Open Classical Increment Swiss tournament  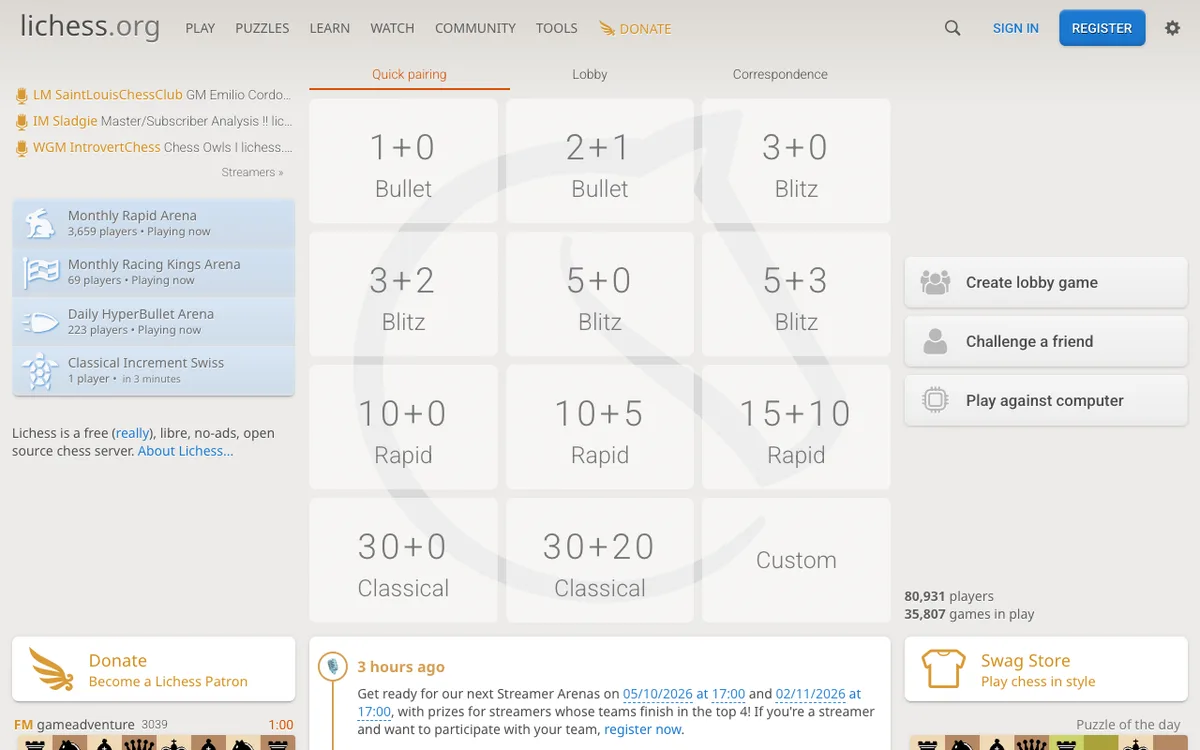154,370
